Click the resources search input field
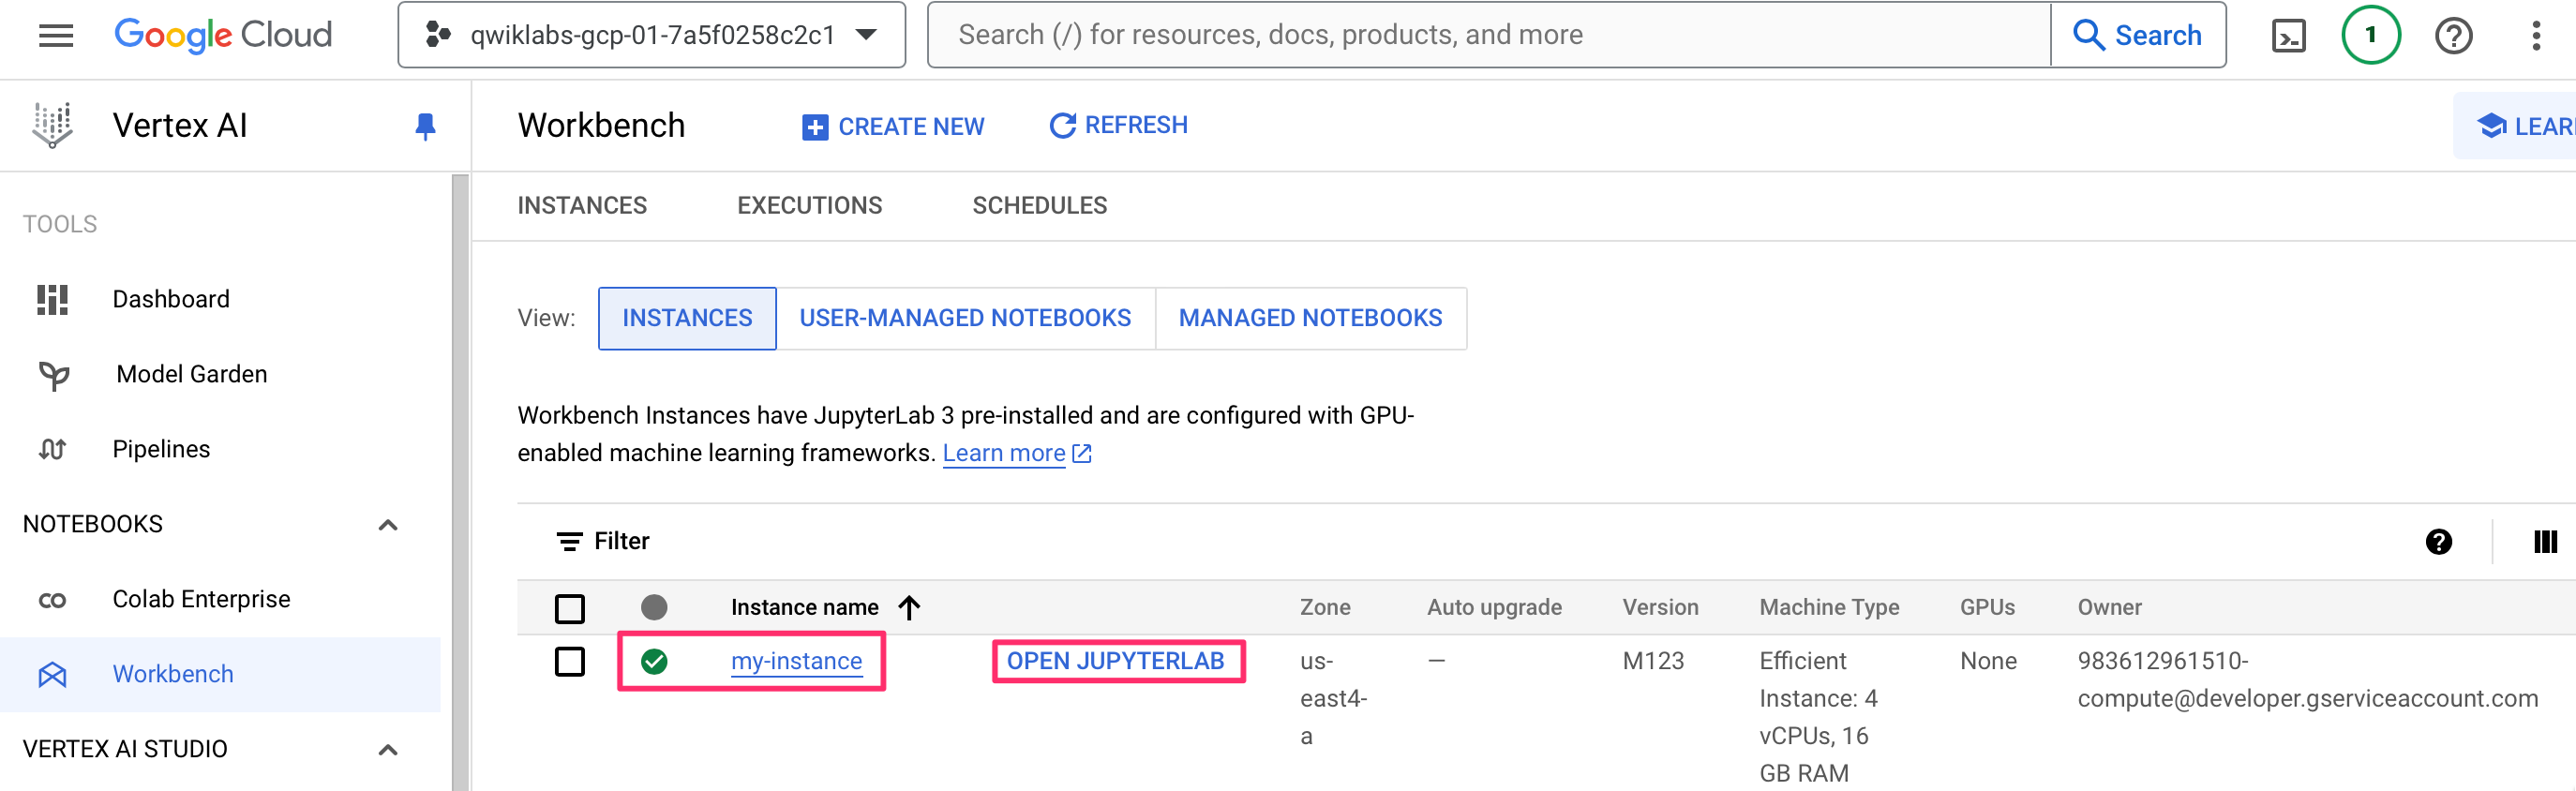This screenshot has width=2576, height=791. point(1489,35)
